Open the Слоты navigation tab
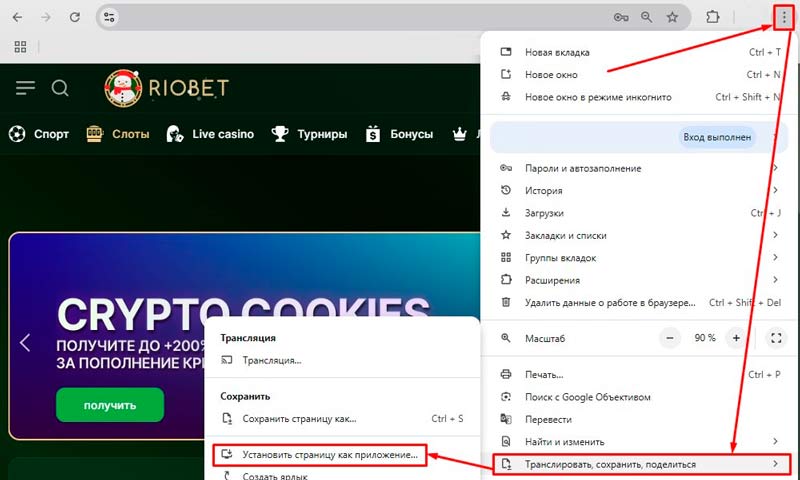 click(x=118, y=134)
